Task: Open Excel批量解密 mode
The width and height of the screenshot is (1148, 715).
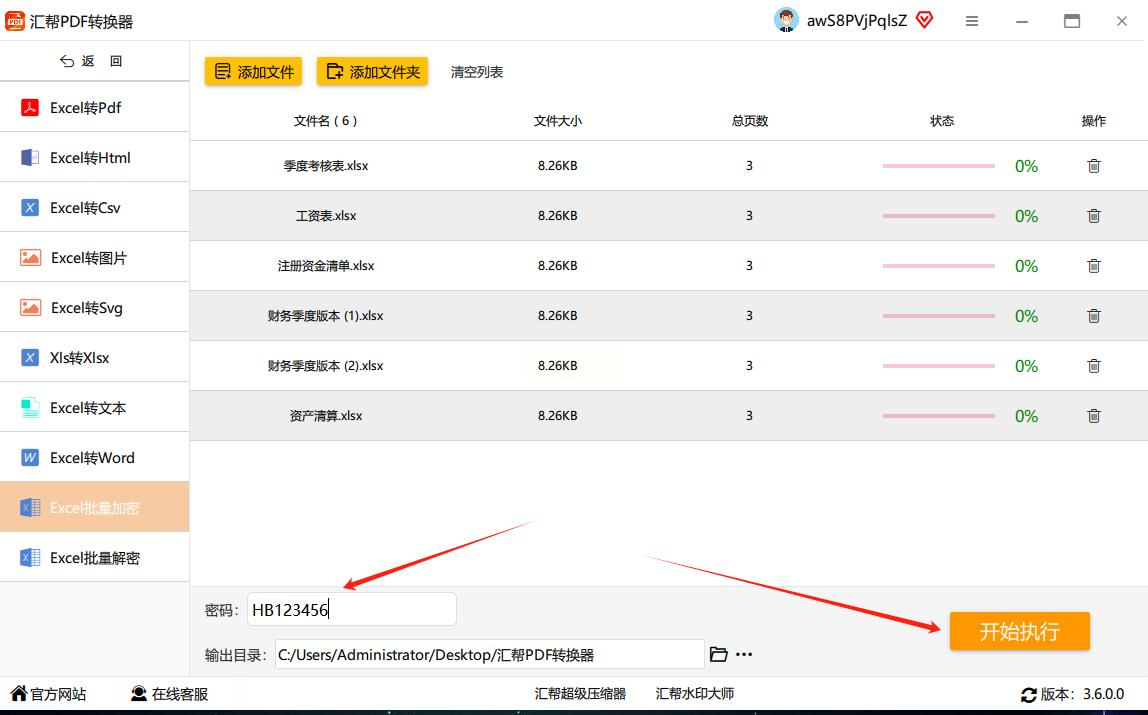Action: click(94, 558)
